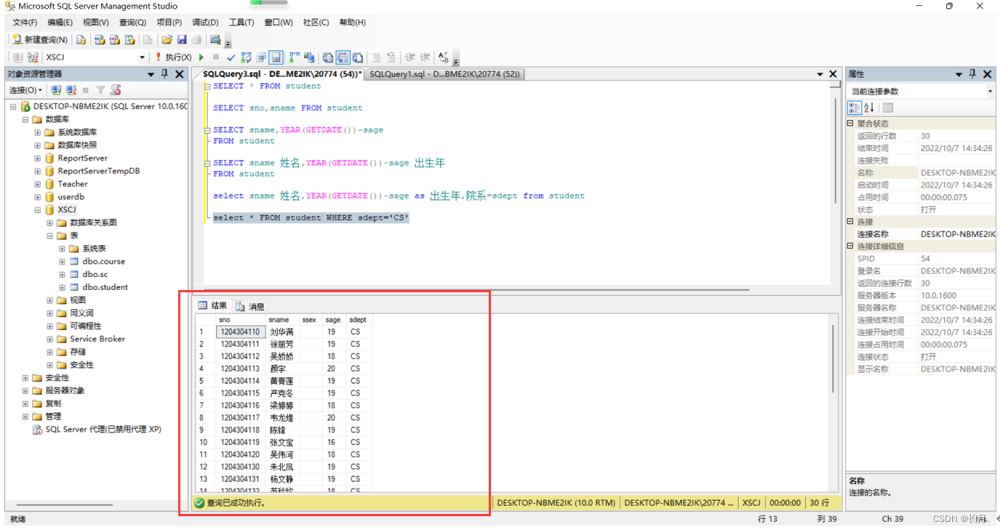Click the blue checkmark Parse query icon
This screenshot has height=530, width=1000.
point(231,58)
